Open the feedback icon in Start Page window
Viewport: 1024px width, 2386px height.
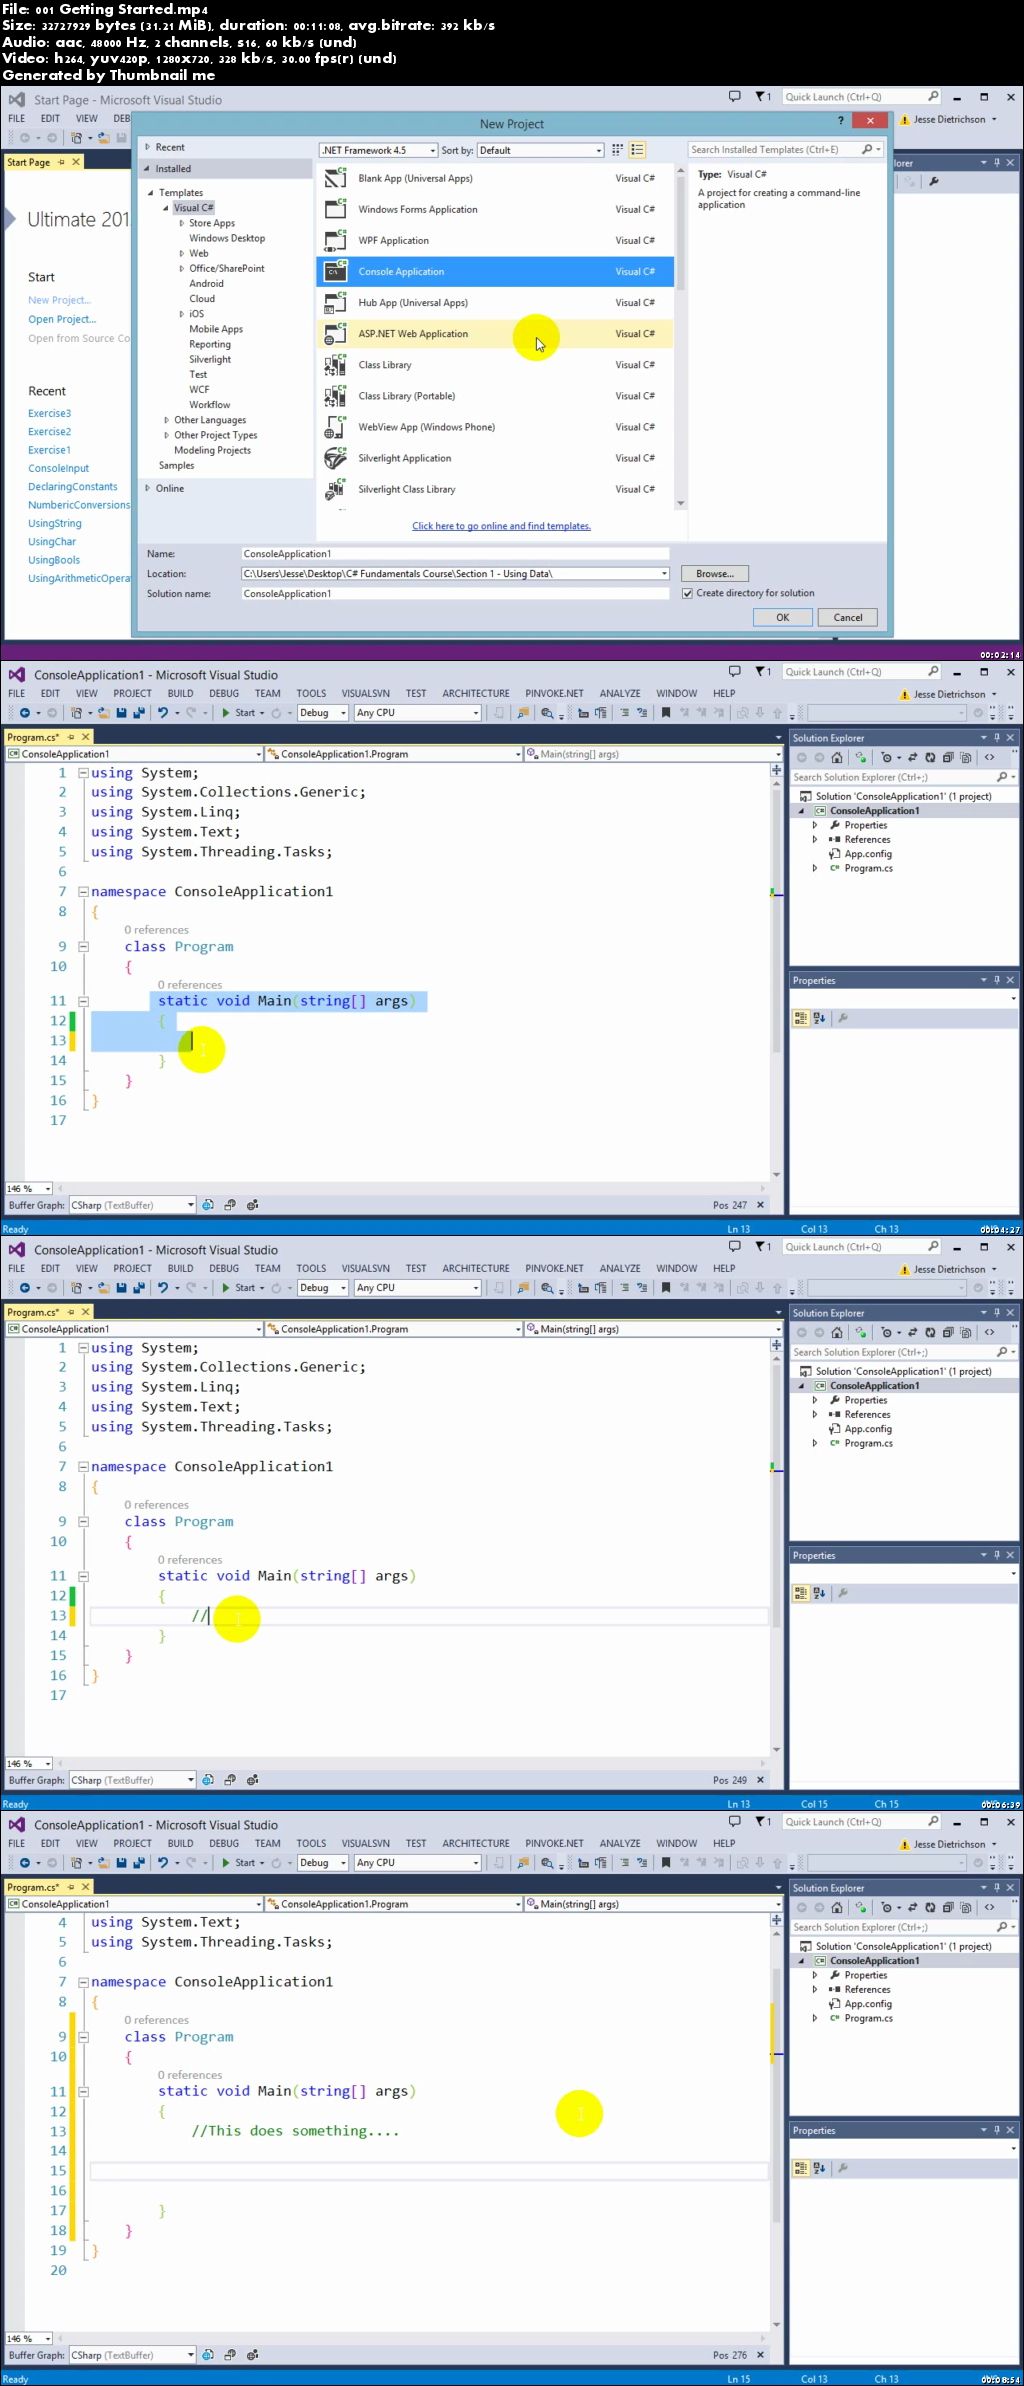point(735,97)
